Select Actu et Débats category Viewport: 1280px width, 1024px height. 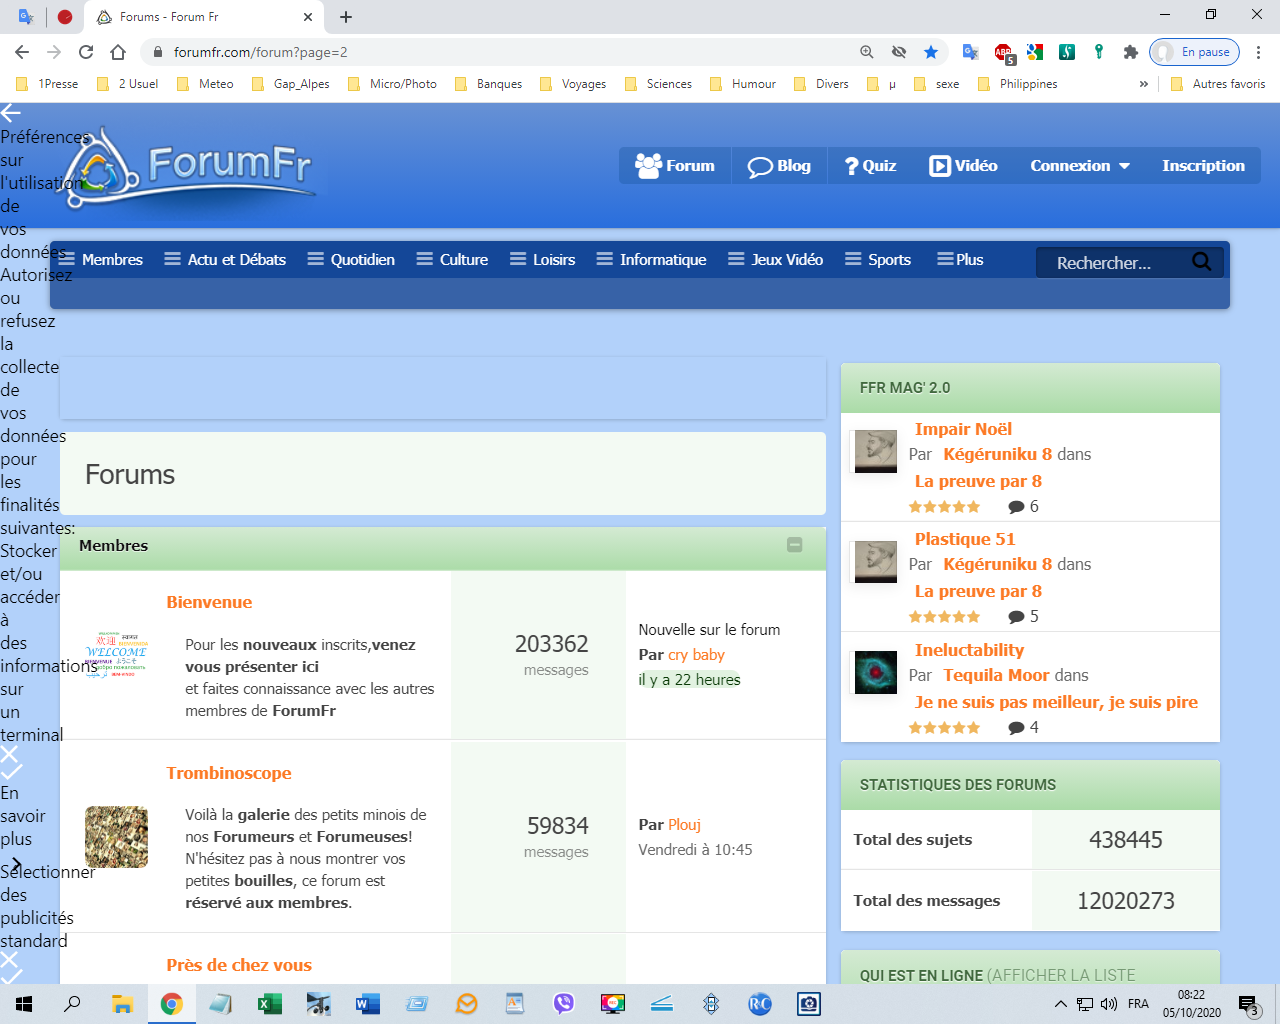click(x=225, y=259)
